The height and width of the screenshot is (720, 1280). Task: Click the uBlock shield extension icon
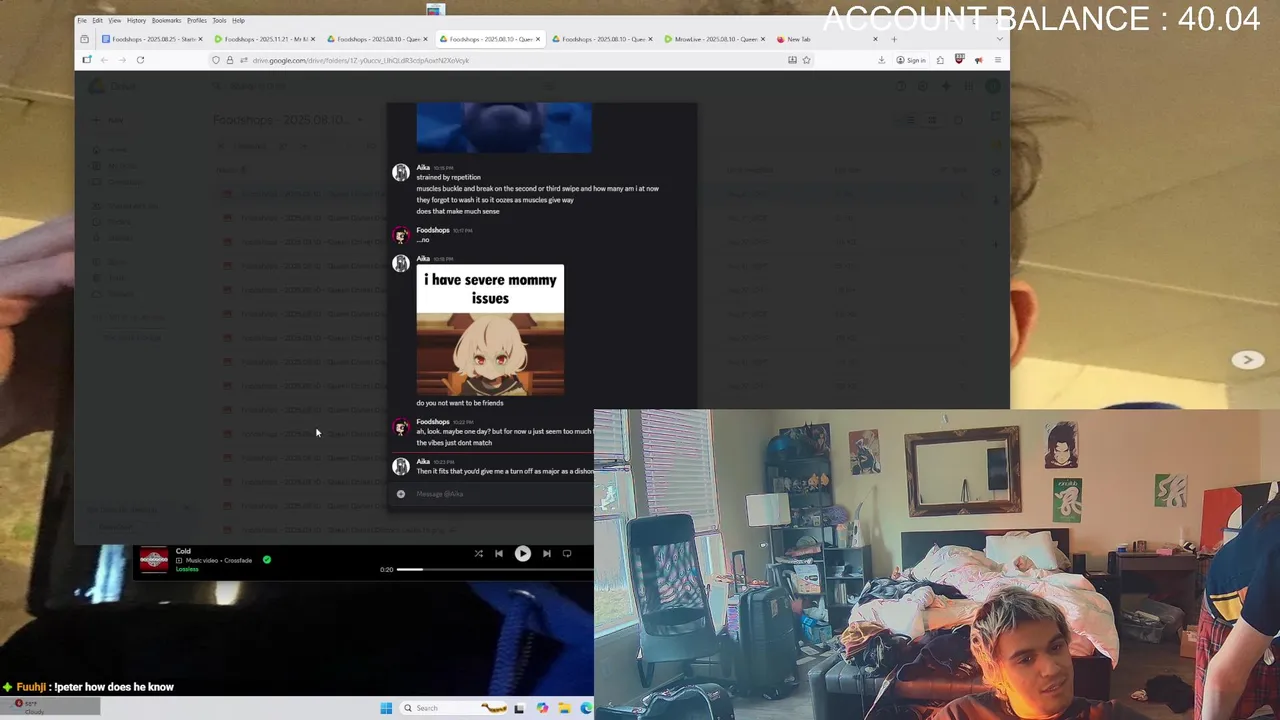coord(959,60)
